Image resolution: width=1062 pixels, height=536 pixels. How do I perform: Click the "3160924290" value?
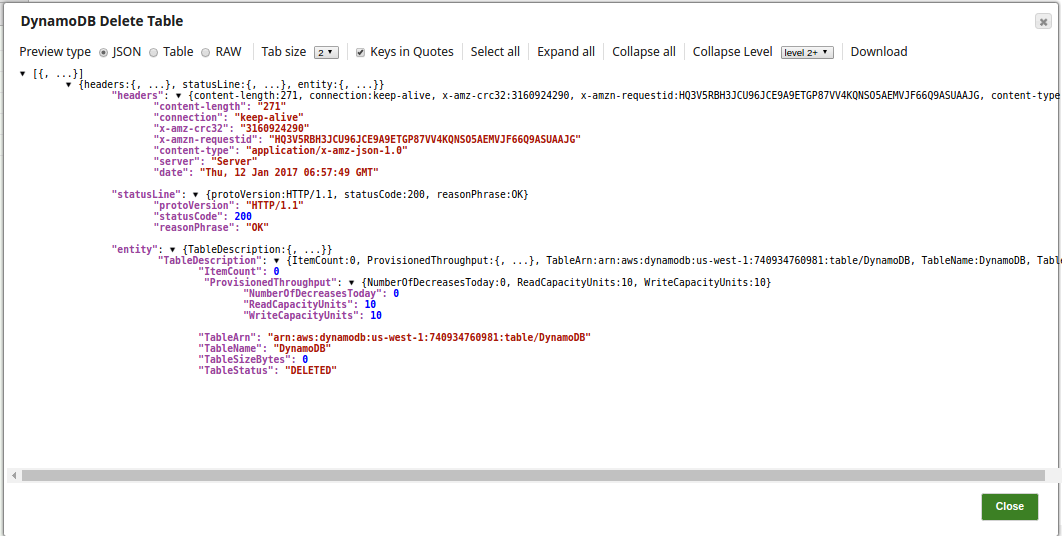tap(274, 128)
